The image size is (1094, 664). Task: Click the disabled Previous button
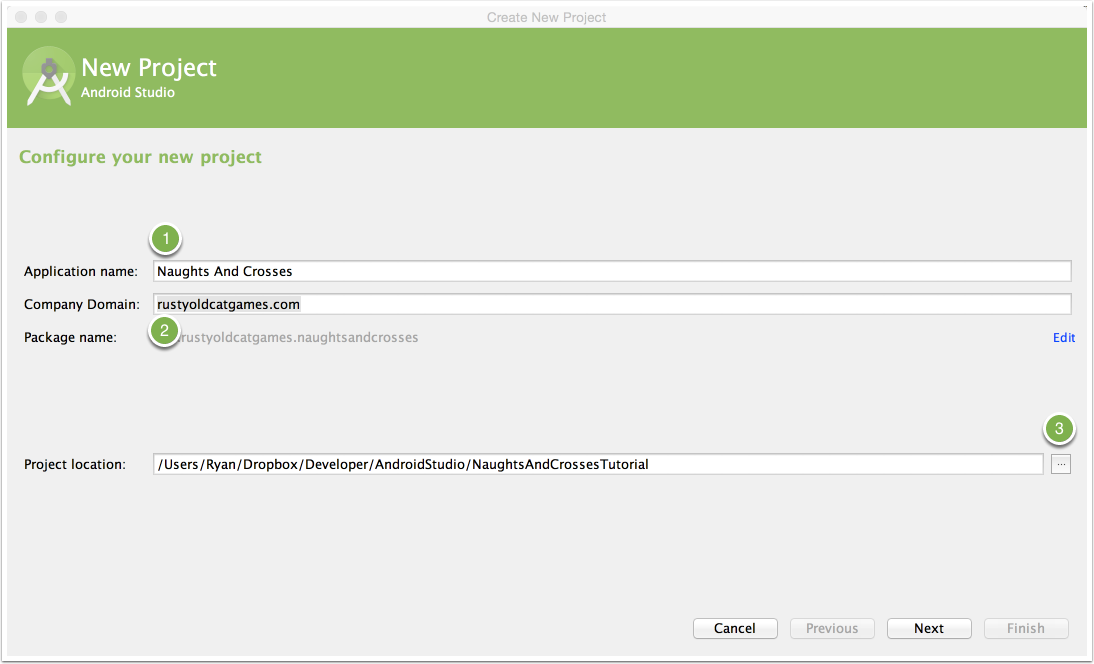[x=832, y=628]
